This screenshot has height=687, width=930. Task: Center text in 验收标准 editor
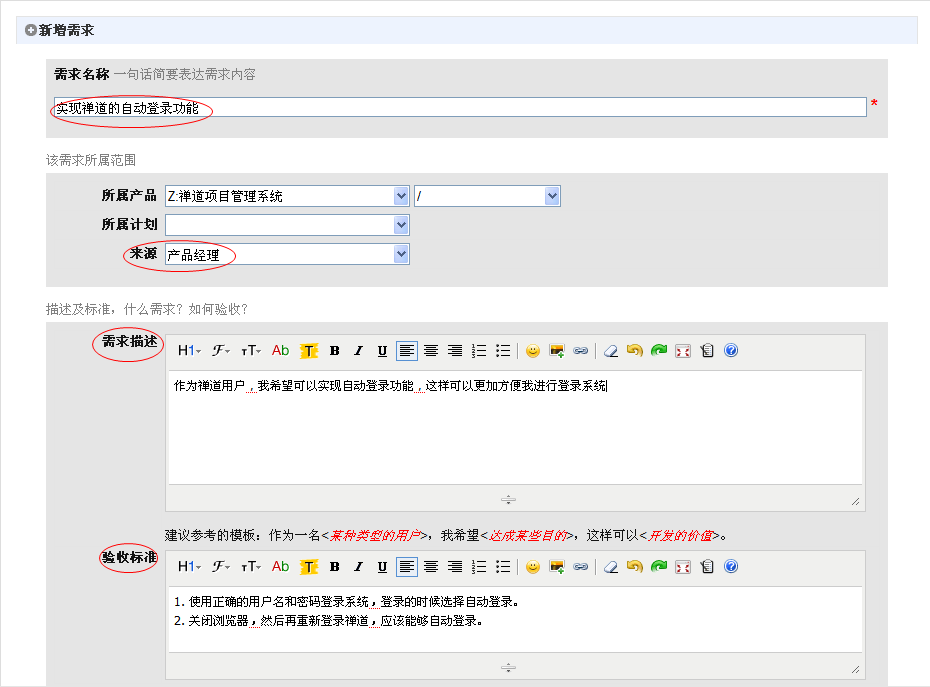(x=431, y=567)
